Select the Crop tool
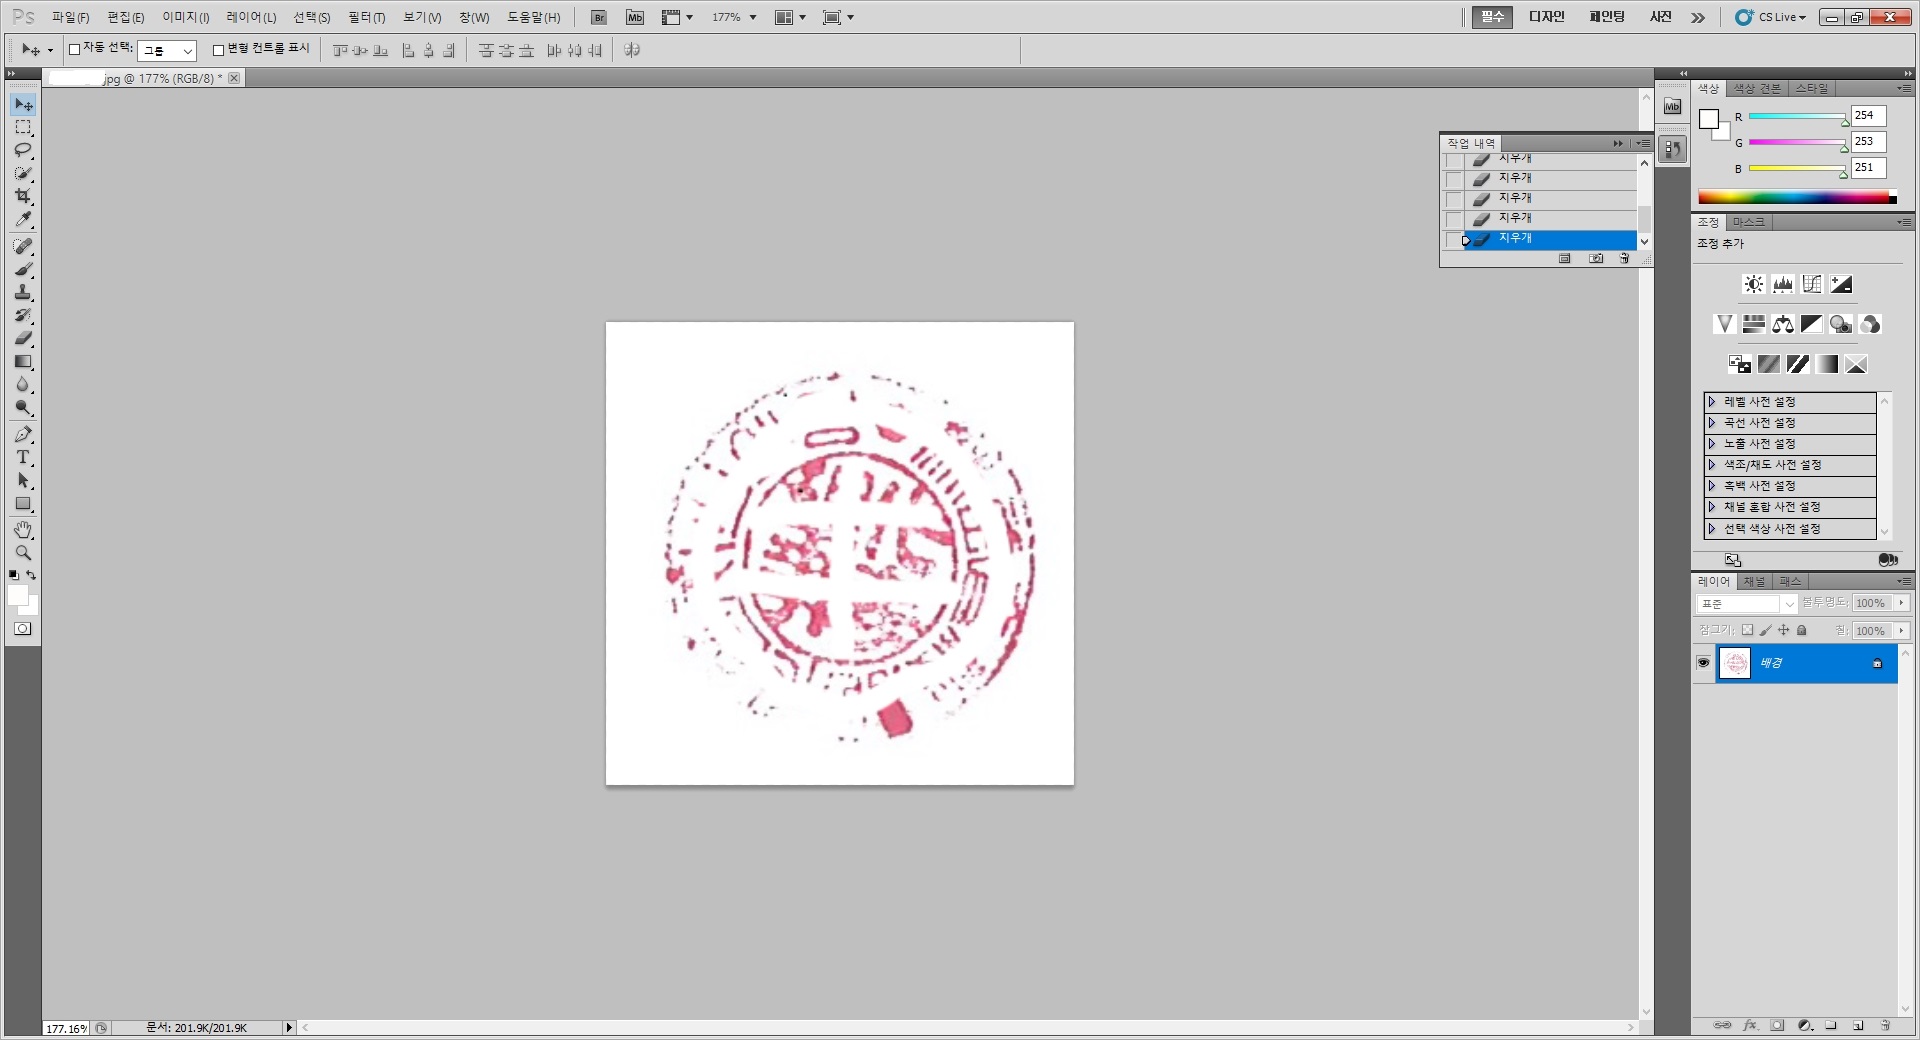Screen dimensions: 1920x1040 click(23, 197)
